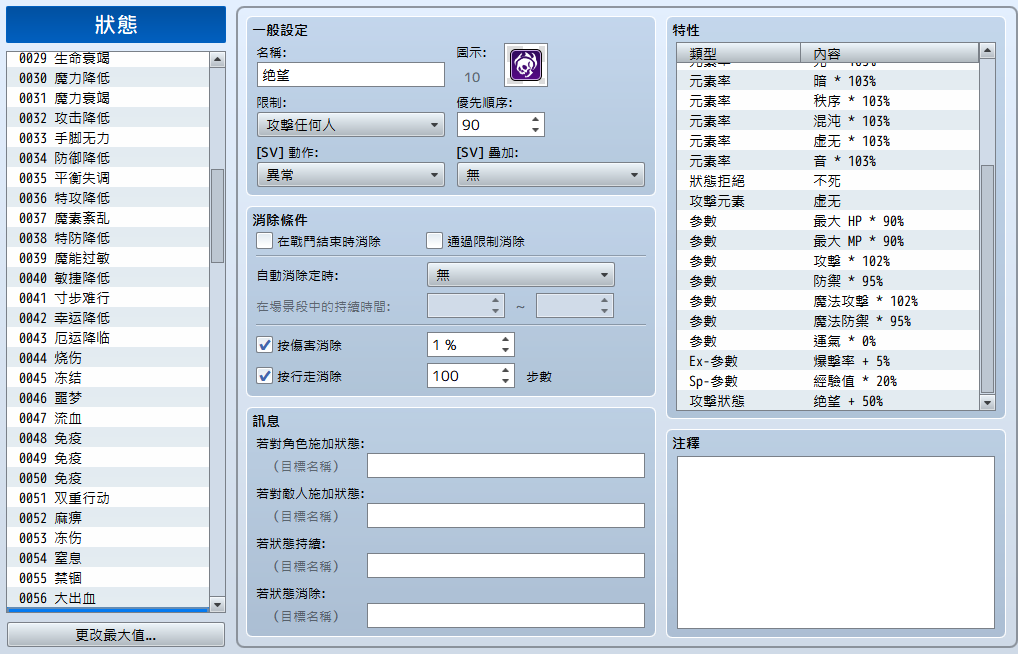Viewport: 1018px width, 654px height.
Task: Click the 內容 column header
Action: click(889, 53)
